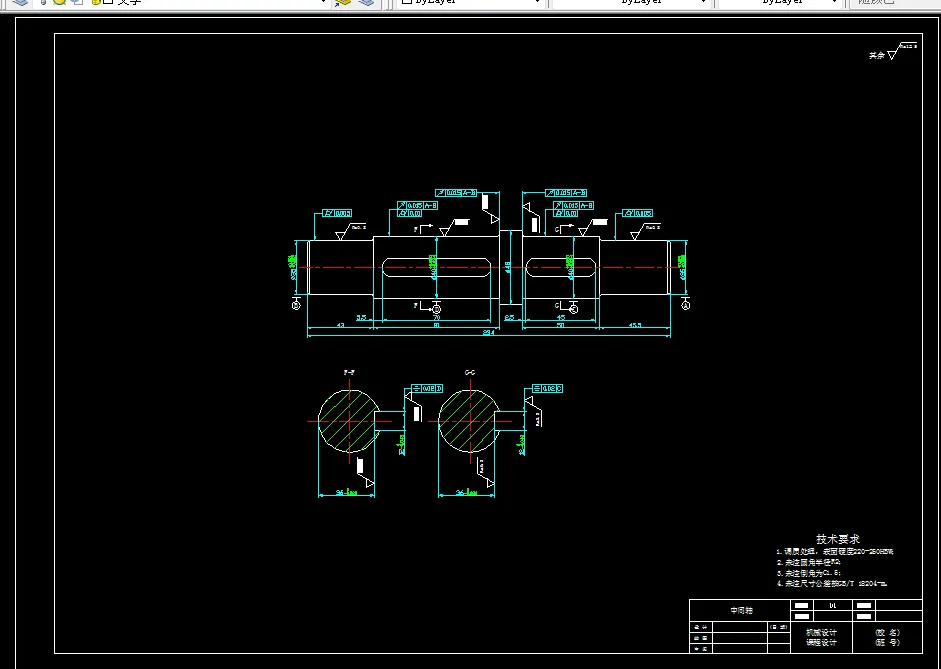Select the symmetry tolerance frame beside F-F section

click(x=427, y=388)
